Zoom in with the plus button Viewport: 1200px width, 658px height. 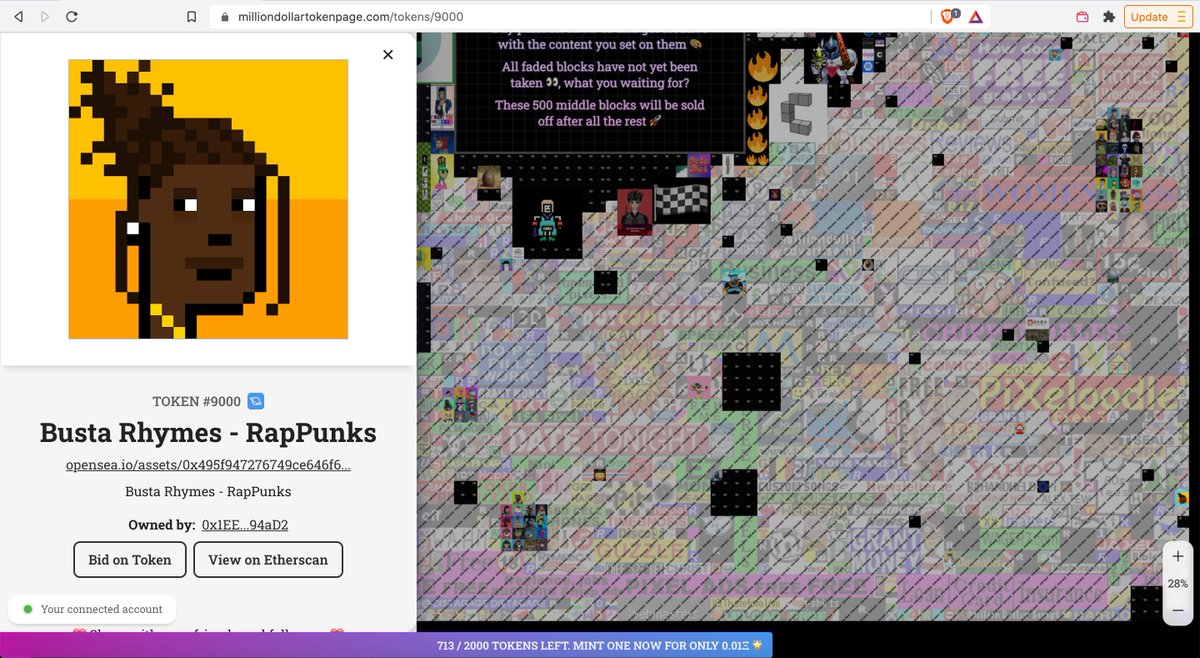1178,557
